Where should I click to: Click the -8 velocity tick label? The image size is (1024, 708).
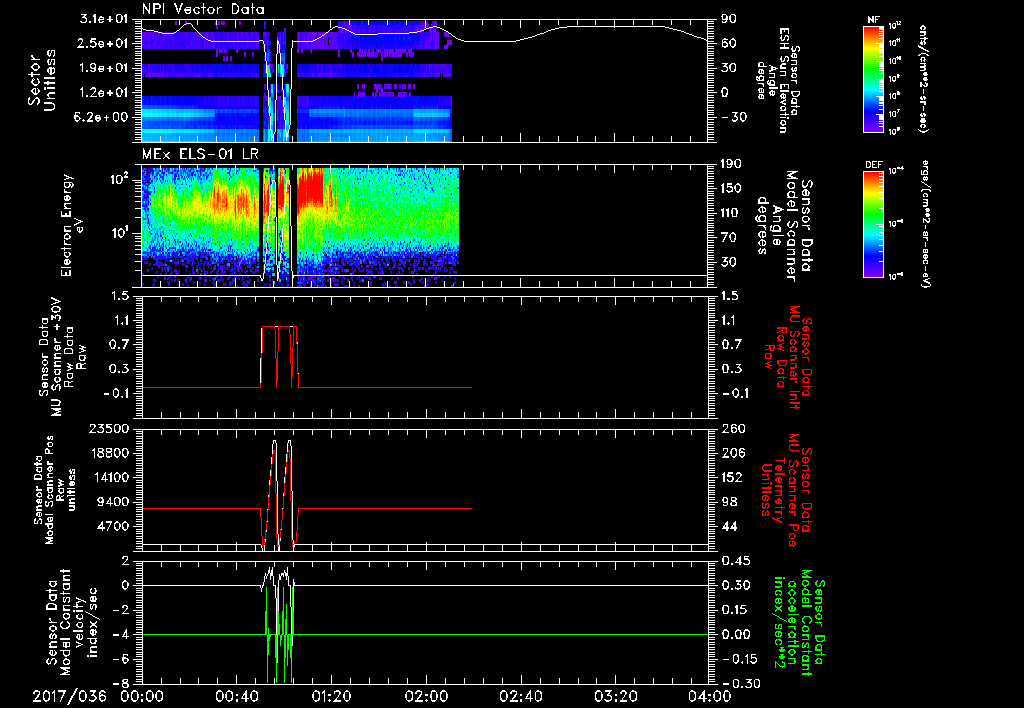122,683
